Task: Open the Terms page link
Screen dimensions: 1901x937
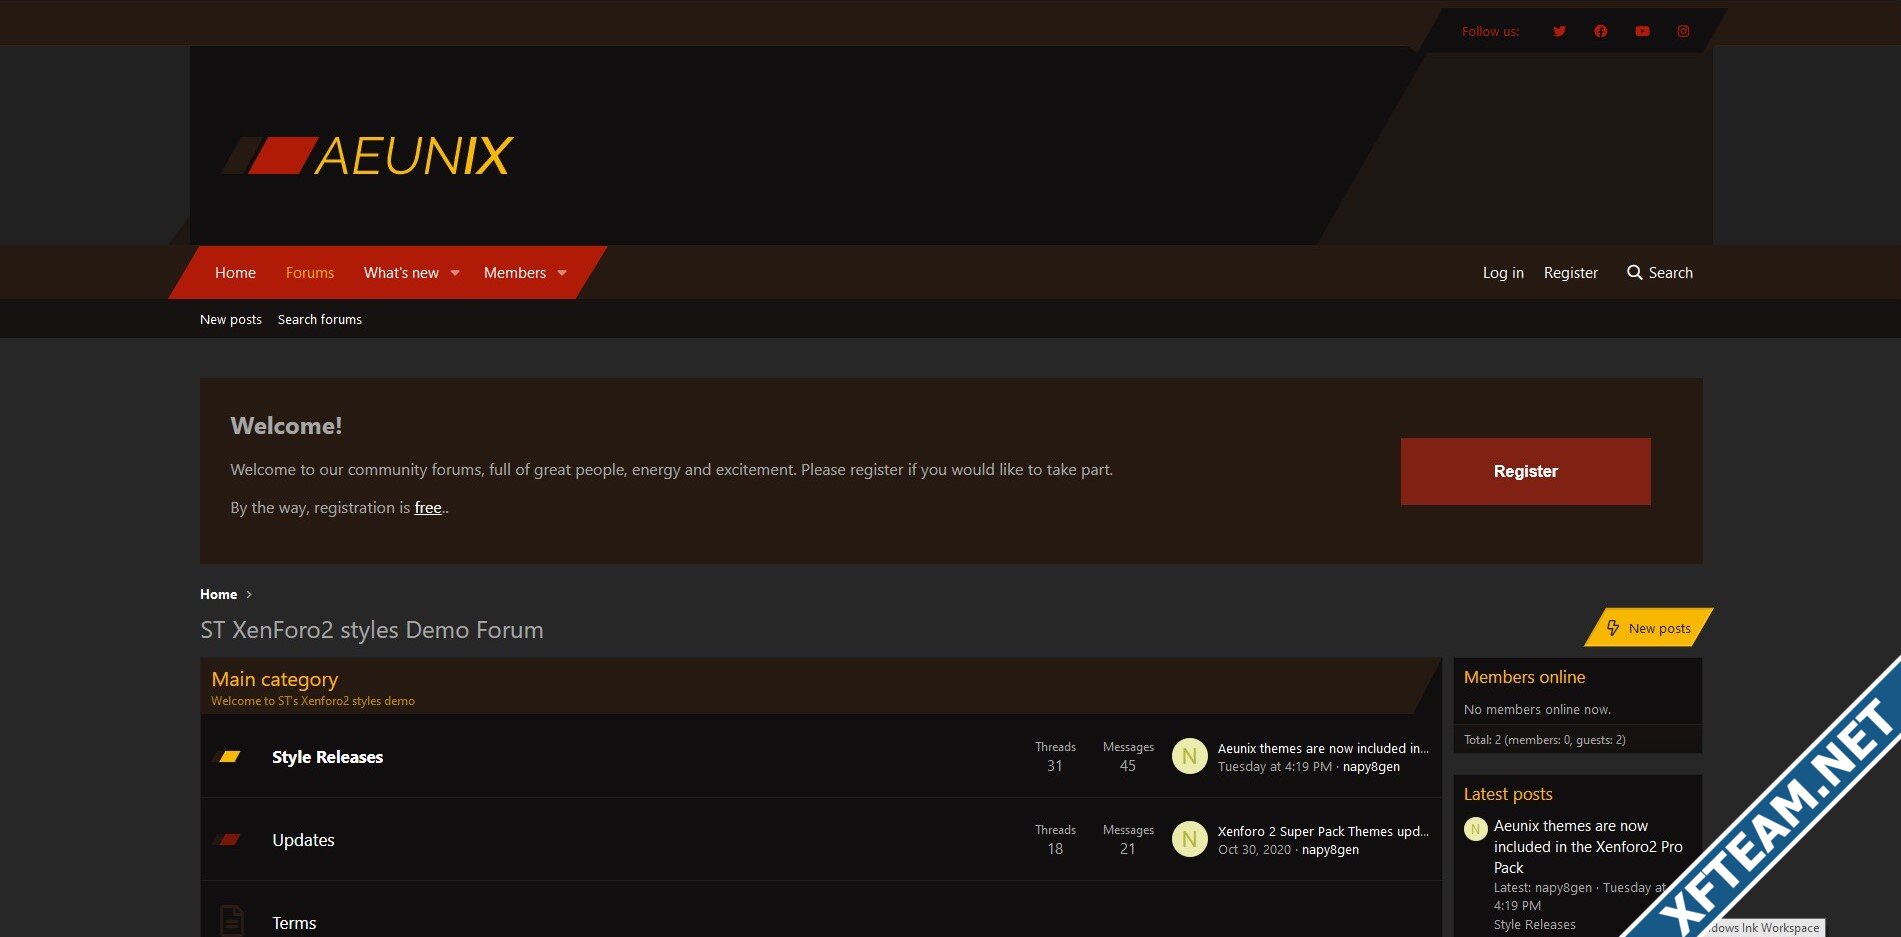Action: [x=294, y=923]
